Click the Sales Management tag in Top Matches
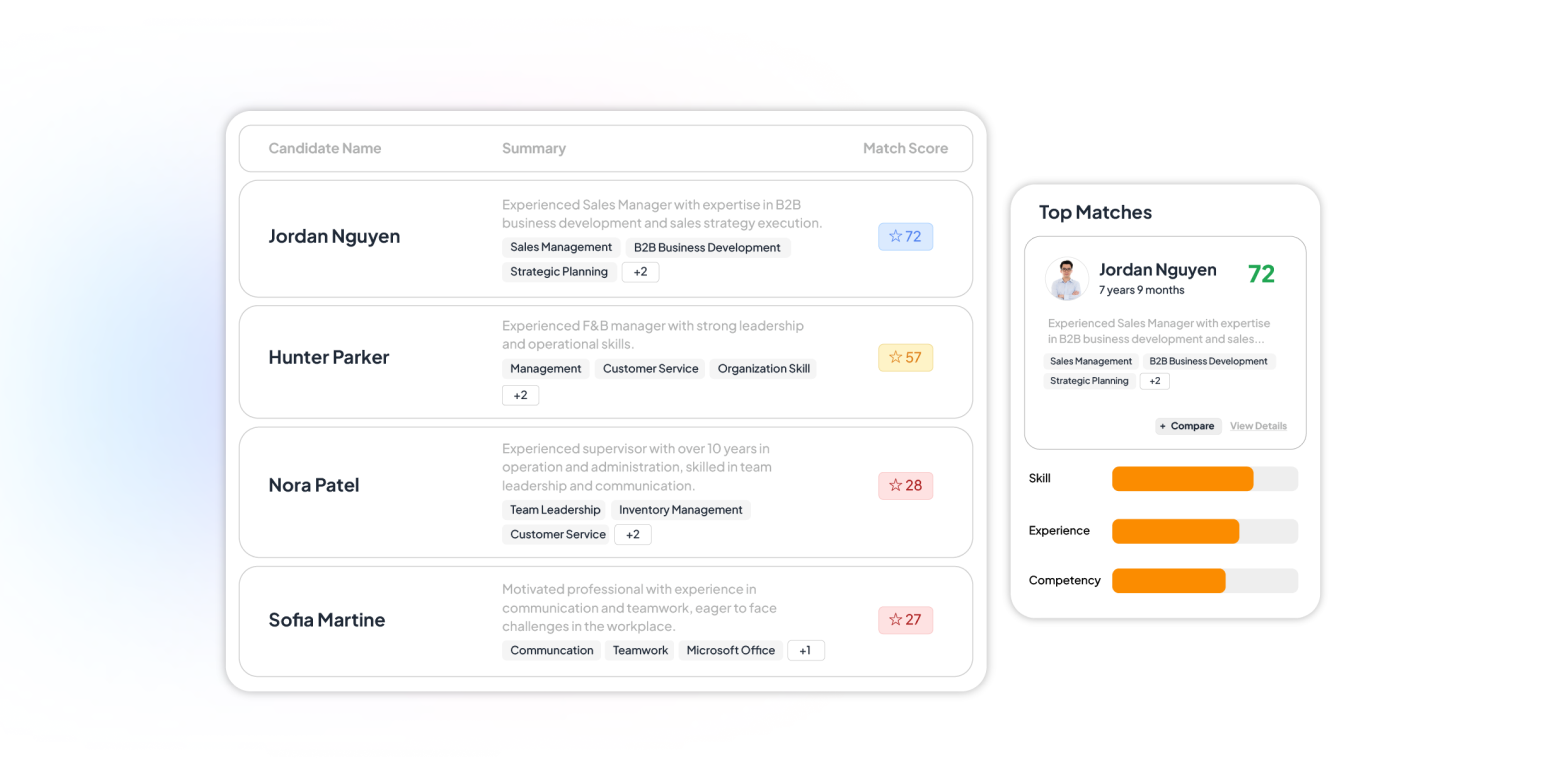This screenshot has height=780, width=1544. pos(1091,361)
